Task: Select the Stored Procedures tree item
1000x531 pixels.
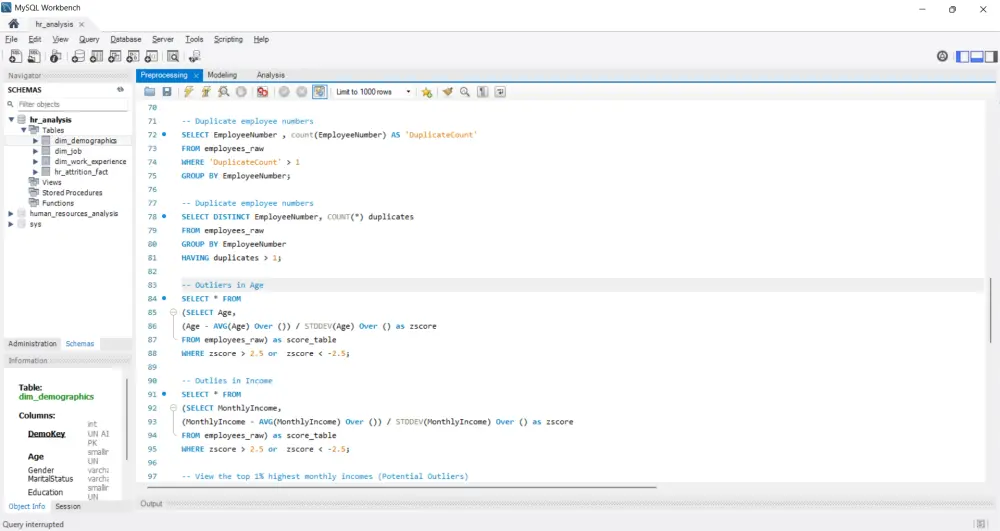Action: (72, 193)
